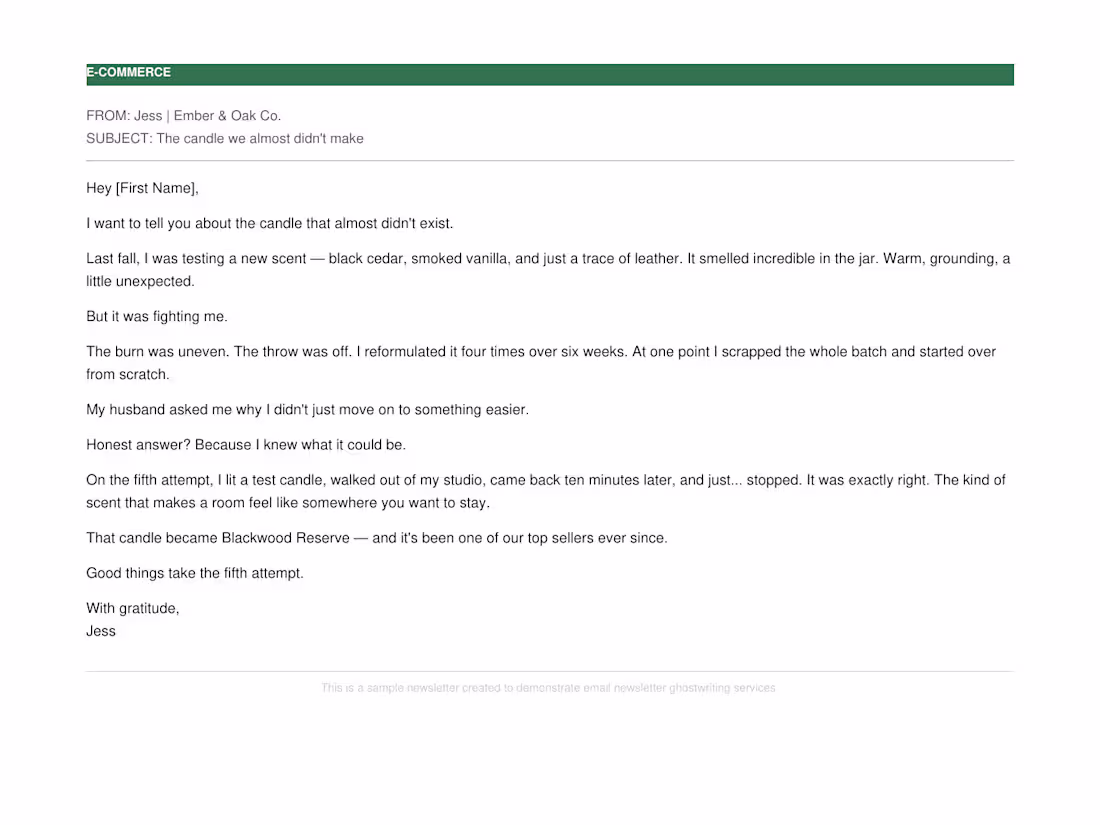Select the FROM: Jess | Ember & Oak Co. line
Image resolution: width=1100 pixels, height=825 pixels.
[184, 116]
